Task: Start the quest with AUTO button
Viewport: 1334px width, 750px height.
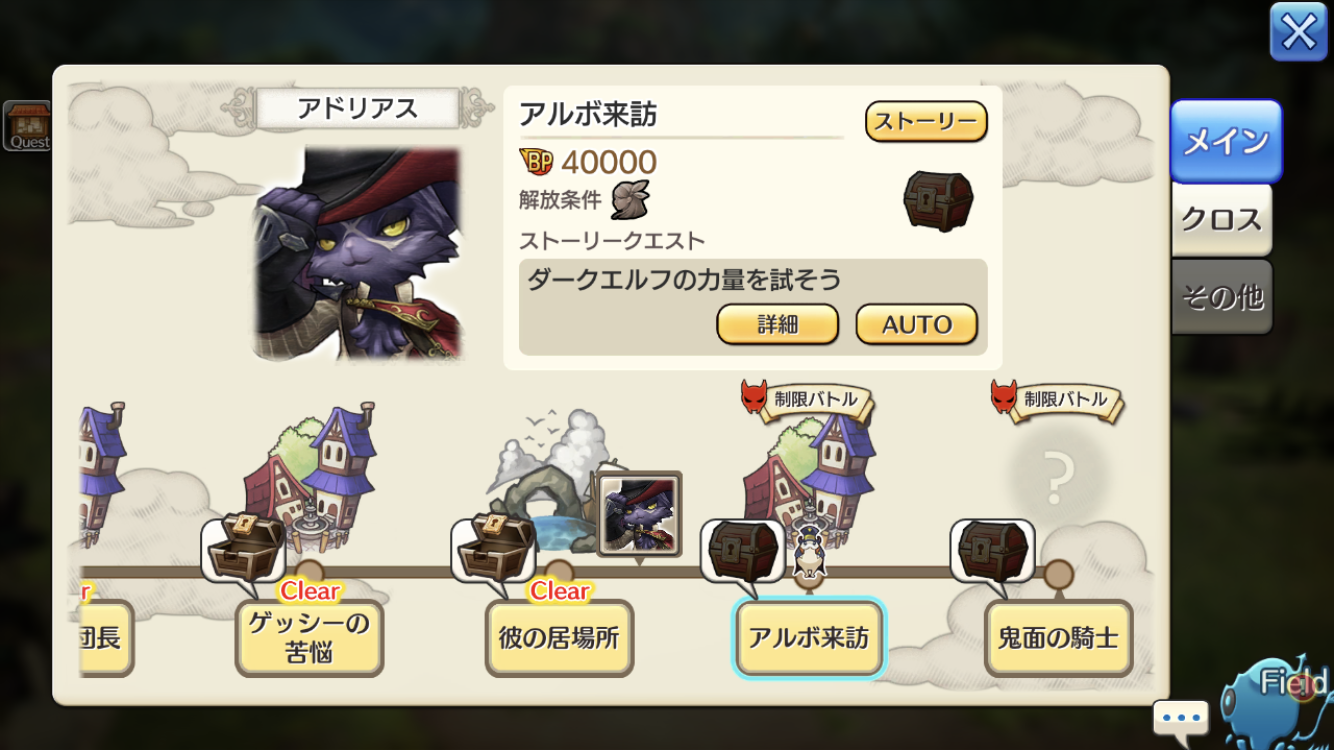Action: 917,324
